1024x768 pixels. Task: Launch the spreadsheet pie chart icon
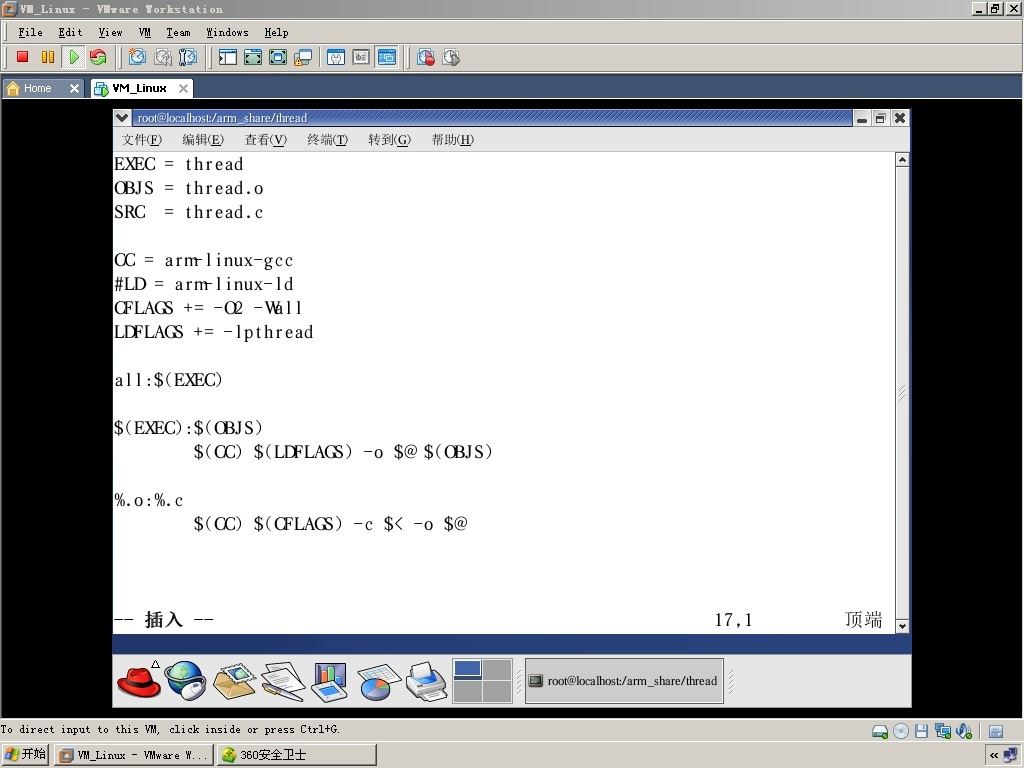click(378, 682)
